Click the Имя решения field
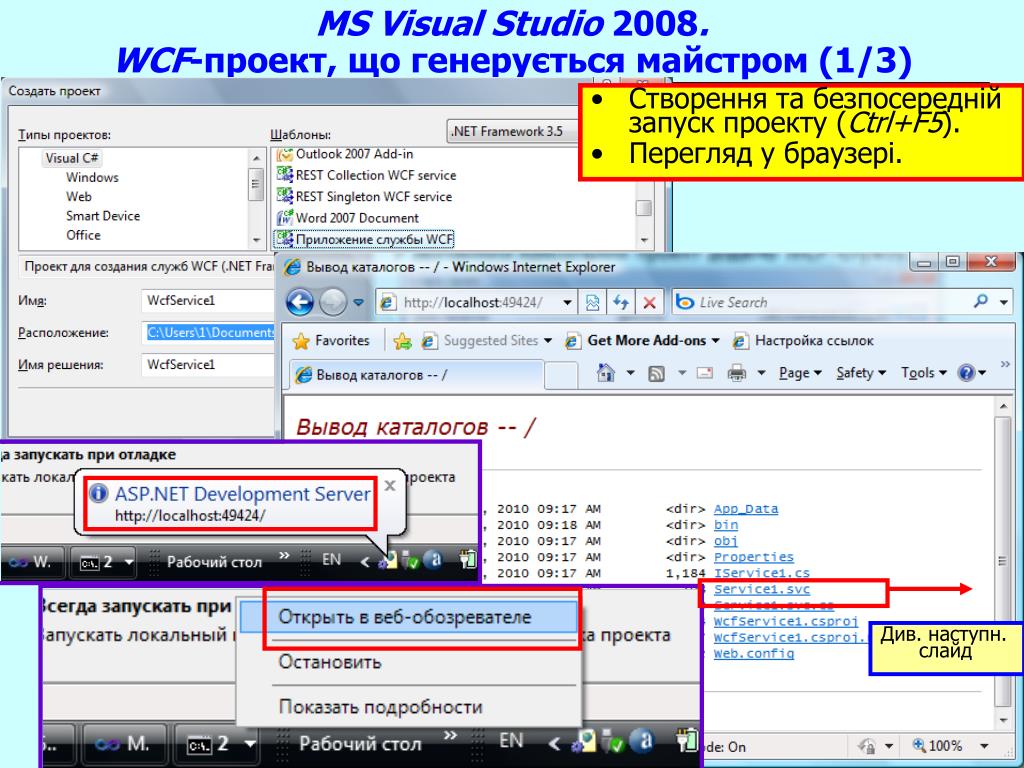This screenshot has width=1024, height=768. pos(208,364)
